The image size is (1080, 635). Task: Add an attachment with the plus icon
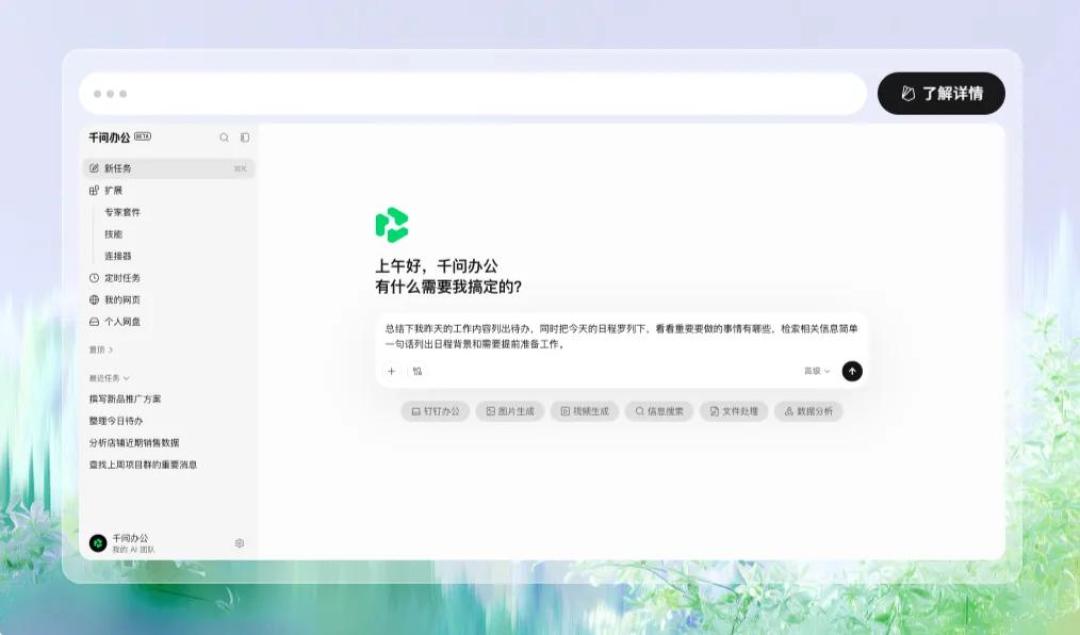(x=391, y=371)
